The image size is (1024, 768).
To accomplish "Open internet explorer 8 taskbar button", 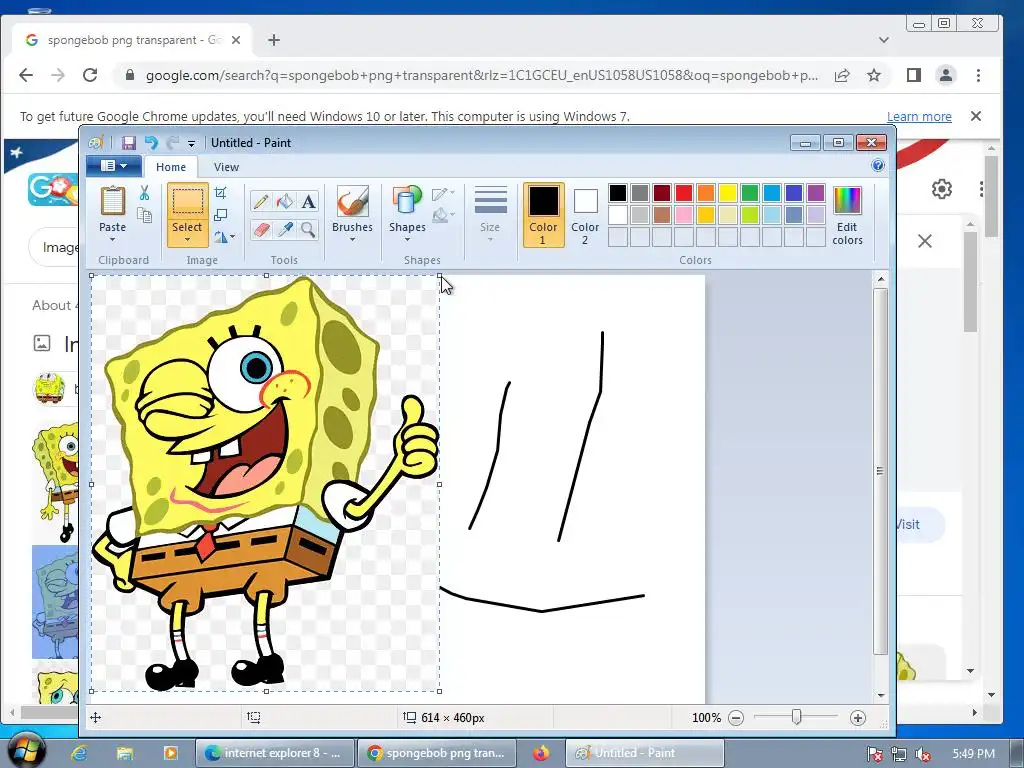I will [275, 753].
